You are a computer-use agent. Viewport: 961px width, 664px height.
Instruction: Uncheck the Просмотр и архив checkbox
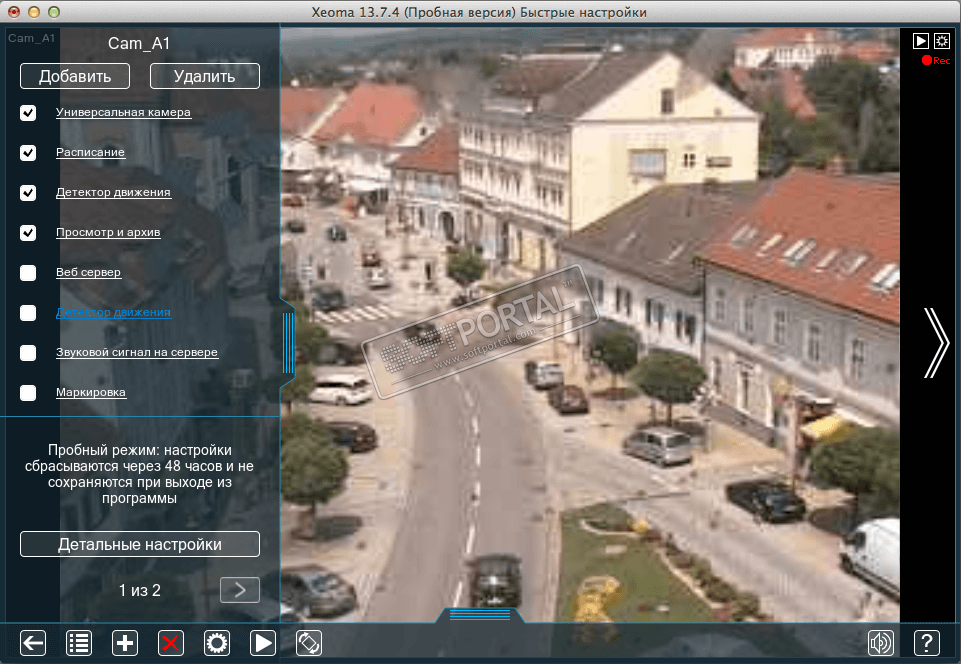click(x=28, y=232)
